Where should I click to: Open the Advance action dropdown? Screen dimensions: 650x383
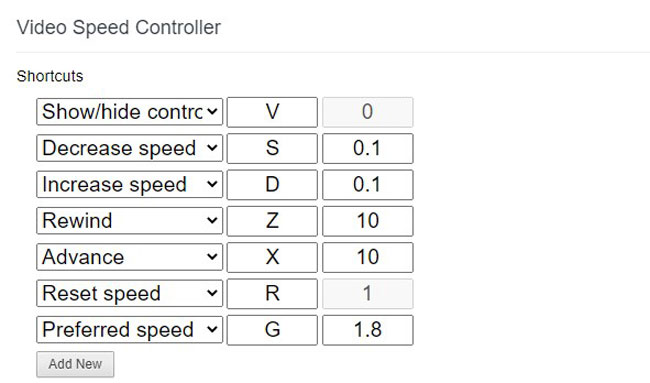tap(129, 257)
